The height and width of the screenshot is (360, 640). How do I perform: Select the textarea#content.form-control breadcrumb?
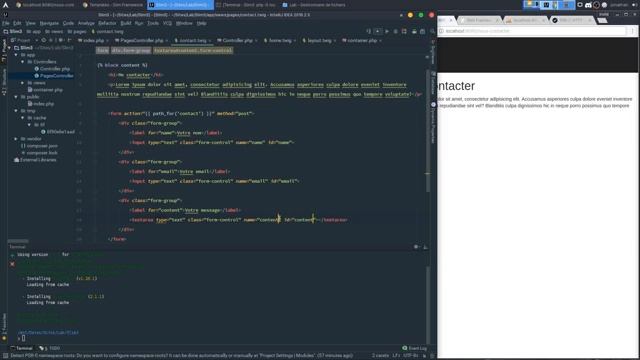click(193, 51)
